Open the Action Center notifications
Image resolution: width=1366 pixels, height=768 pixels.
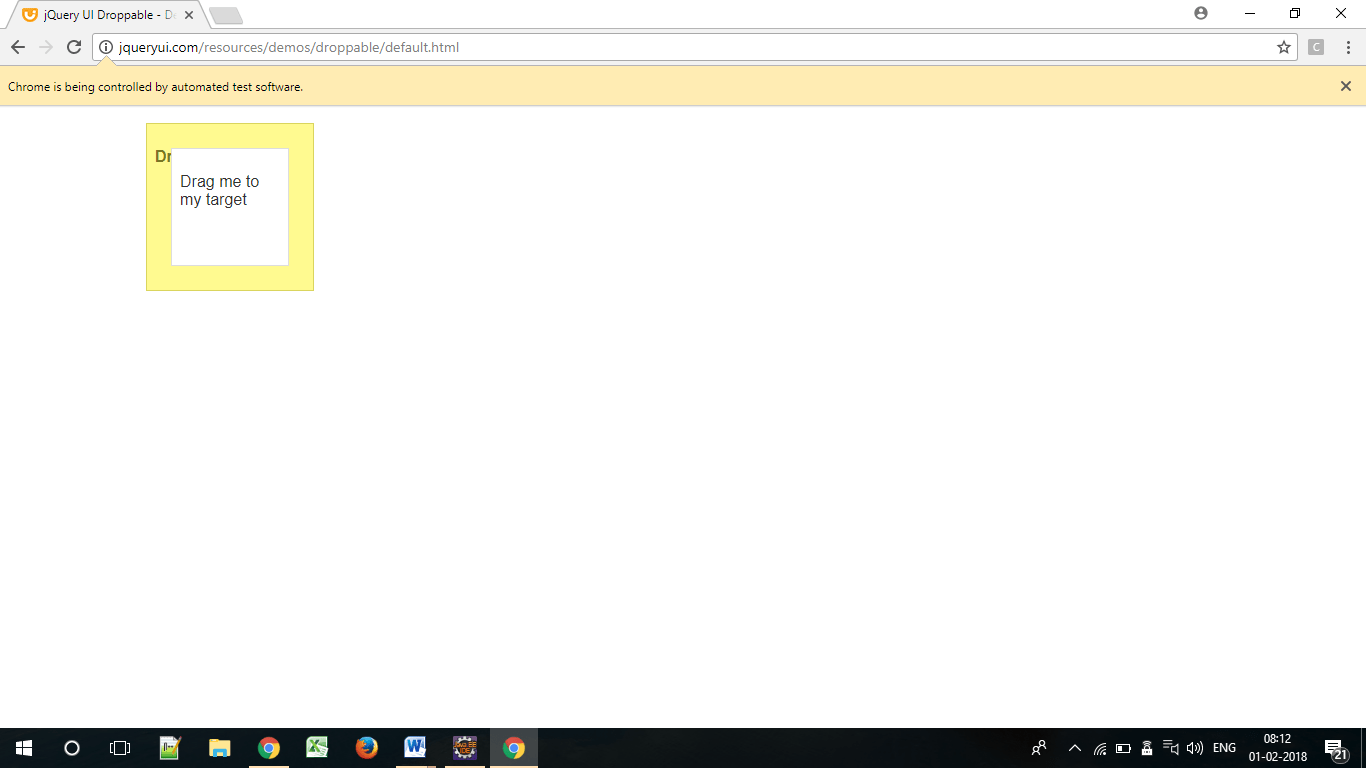[1334, 747]
